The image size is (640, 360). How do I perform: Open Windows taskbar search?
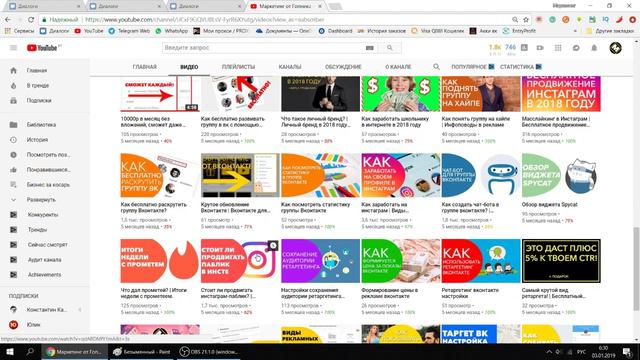pos(30,351)
